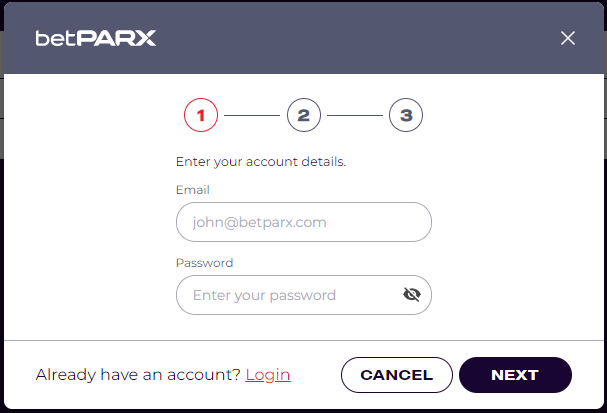Jump to step 2 circle indicator

tap(304, 115)
